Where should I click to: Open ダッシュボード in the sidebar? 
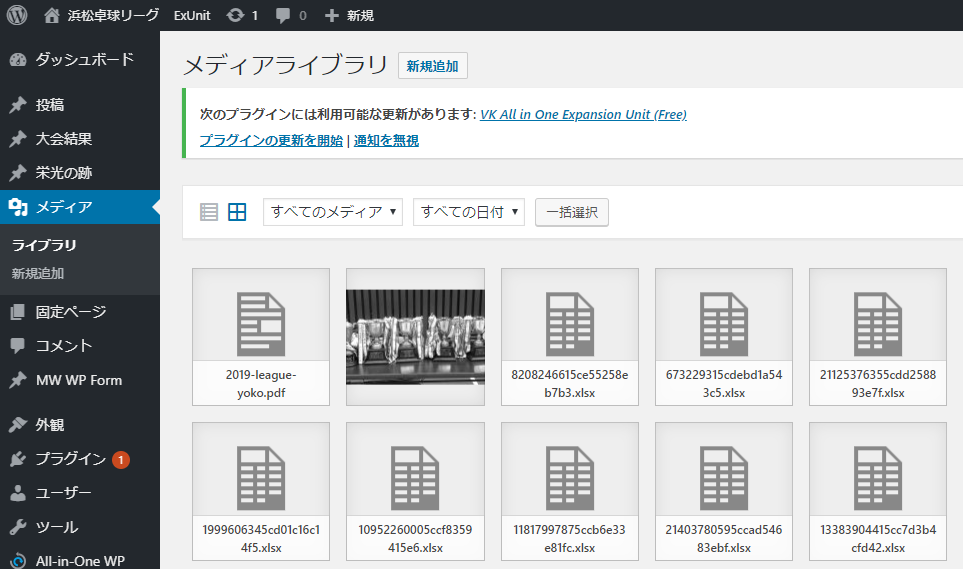click(84, 59)
